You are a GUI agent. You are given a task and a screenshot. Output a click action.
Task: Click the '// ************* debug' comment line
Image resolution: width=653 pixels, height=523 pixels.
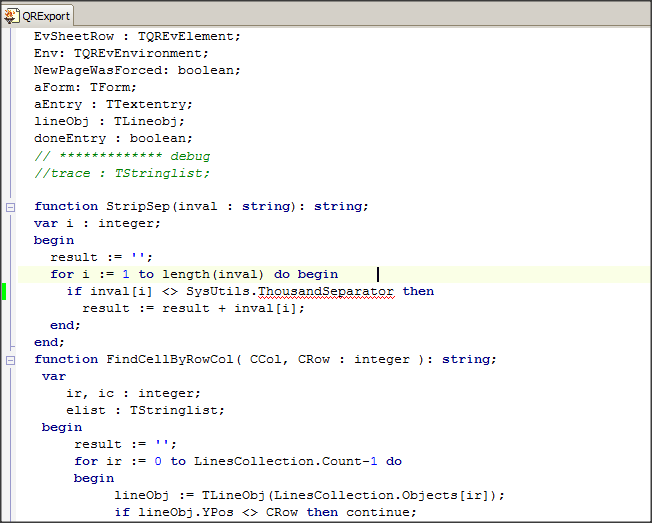tap(122, 156)
